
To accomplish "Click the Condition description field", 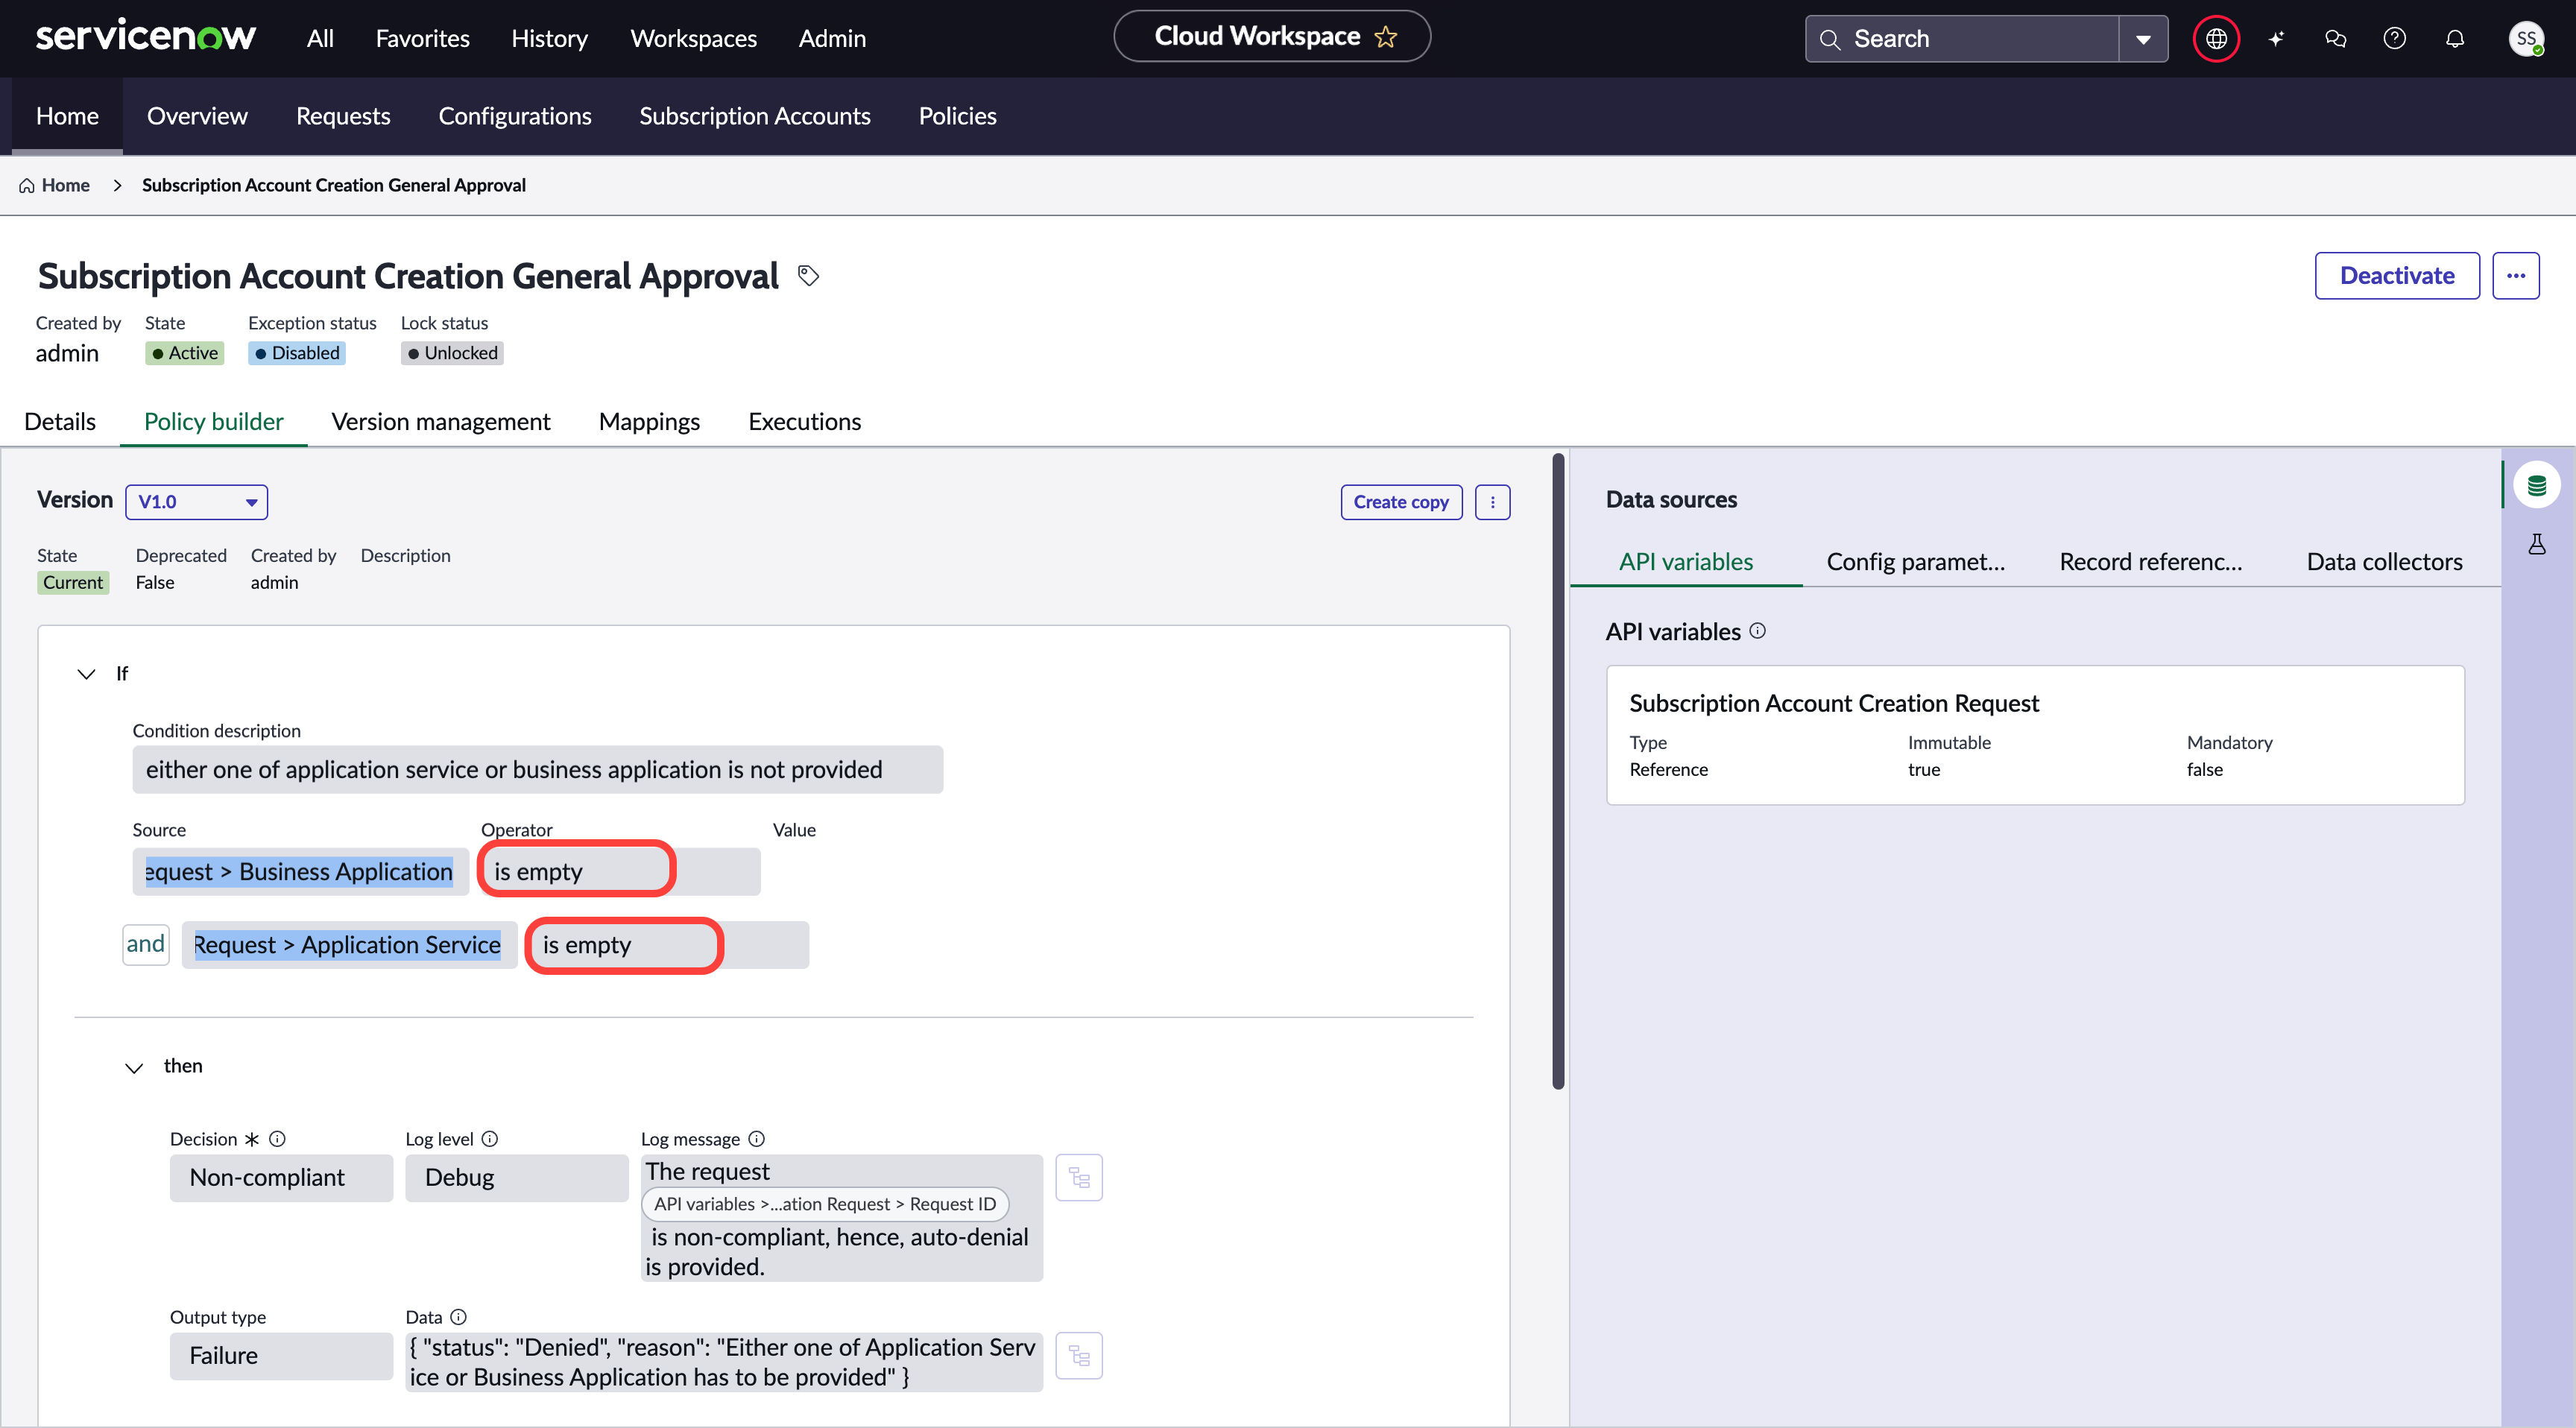I will click(537, 770).
